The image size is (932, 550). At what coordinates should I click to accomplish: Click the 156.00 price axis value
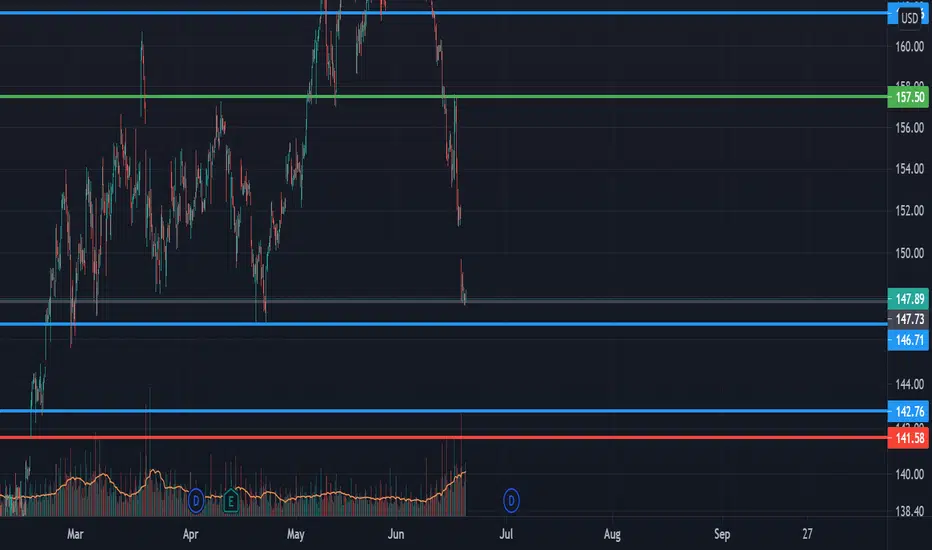coord(909,128)
